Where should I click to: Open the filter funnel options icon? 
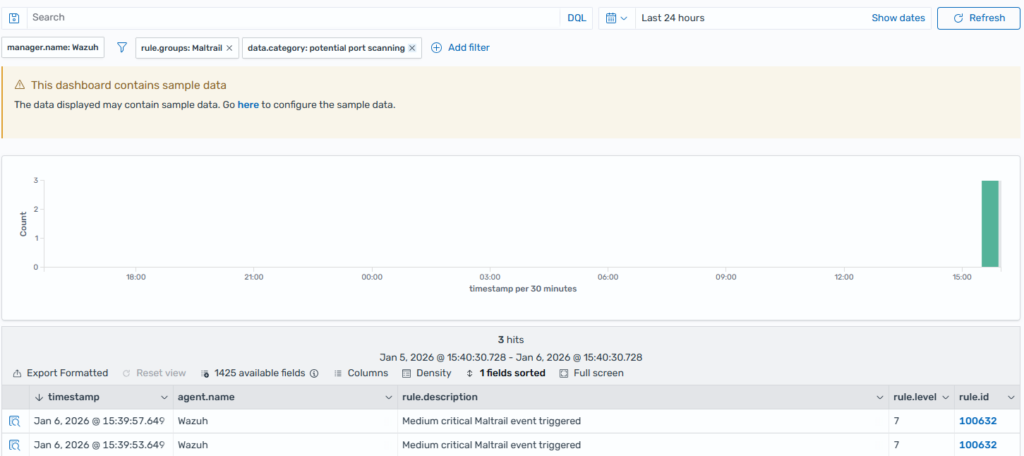pyautogui.click(x=122, y=47)
